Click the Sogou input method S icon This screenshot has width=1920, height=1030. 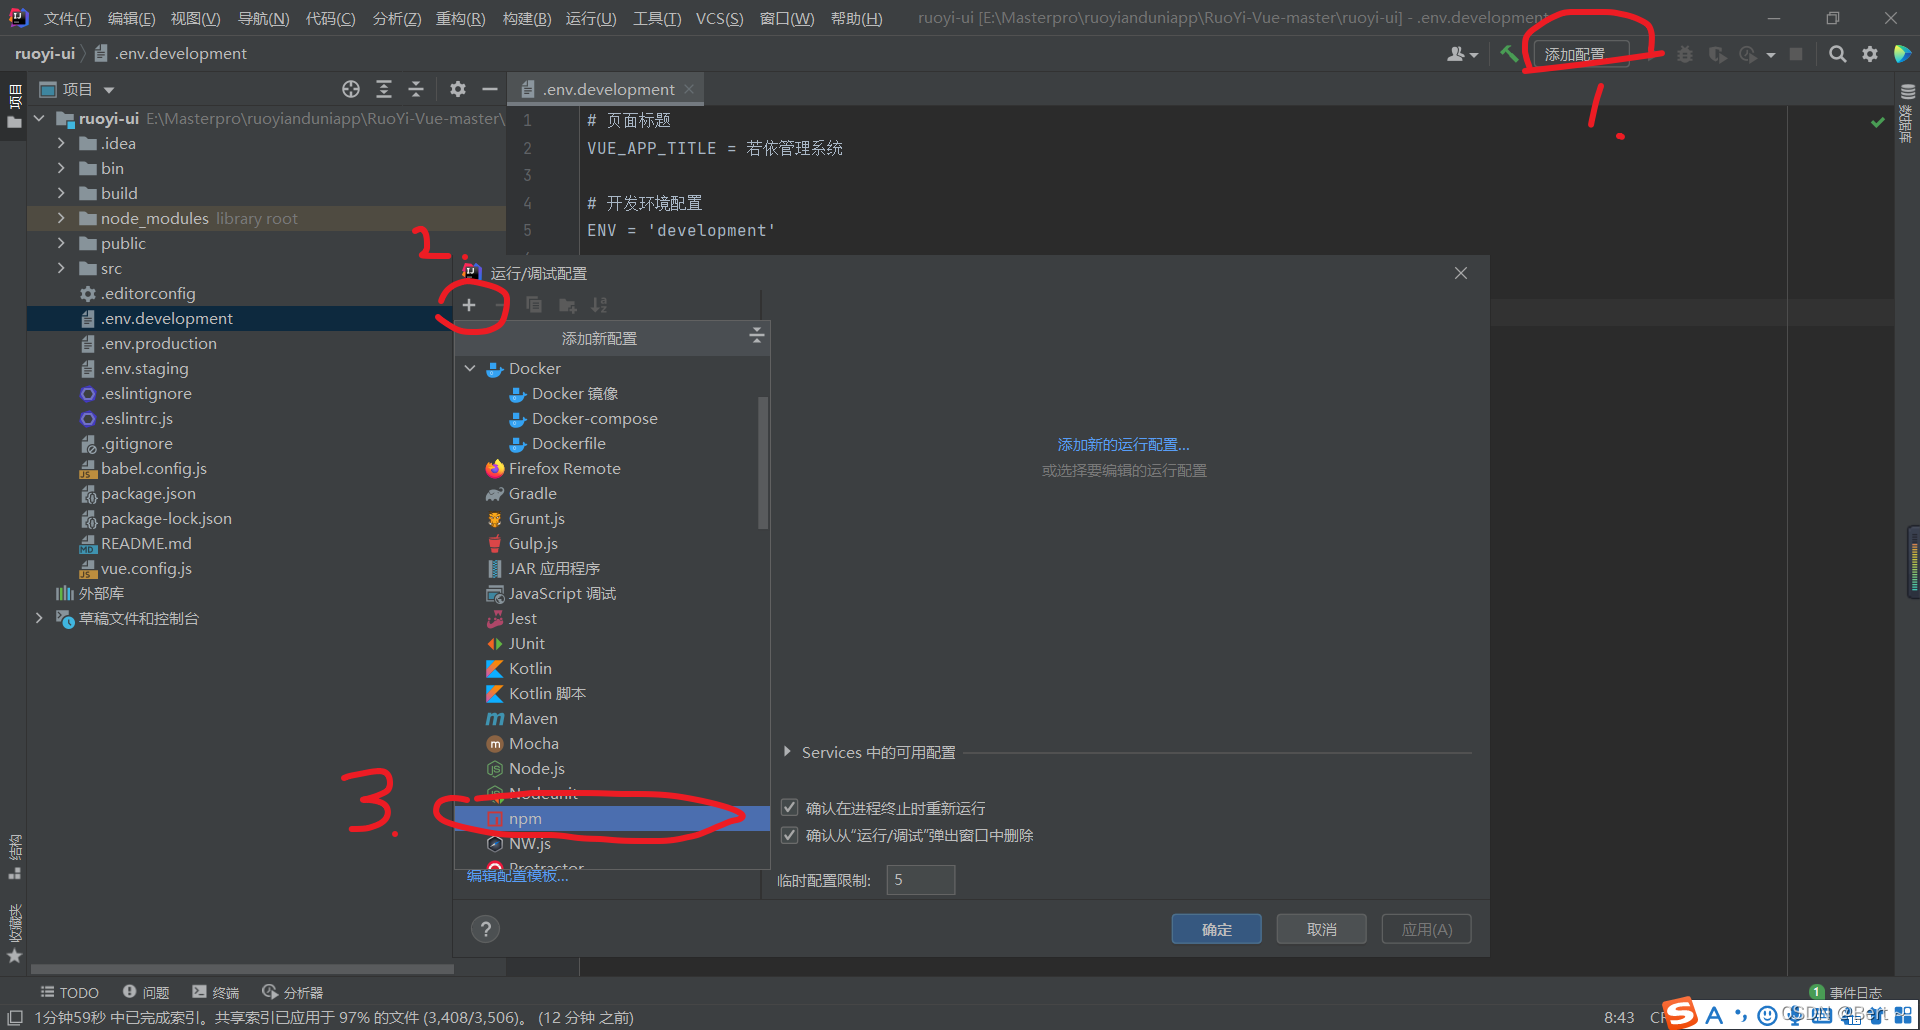point(1681,1012)
